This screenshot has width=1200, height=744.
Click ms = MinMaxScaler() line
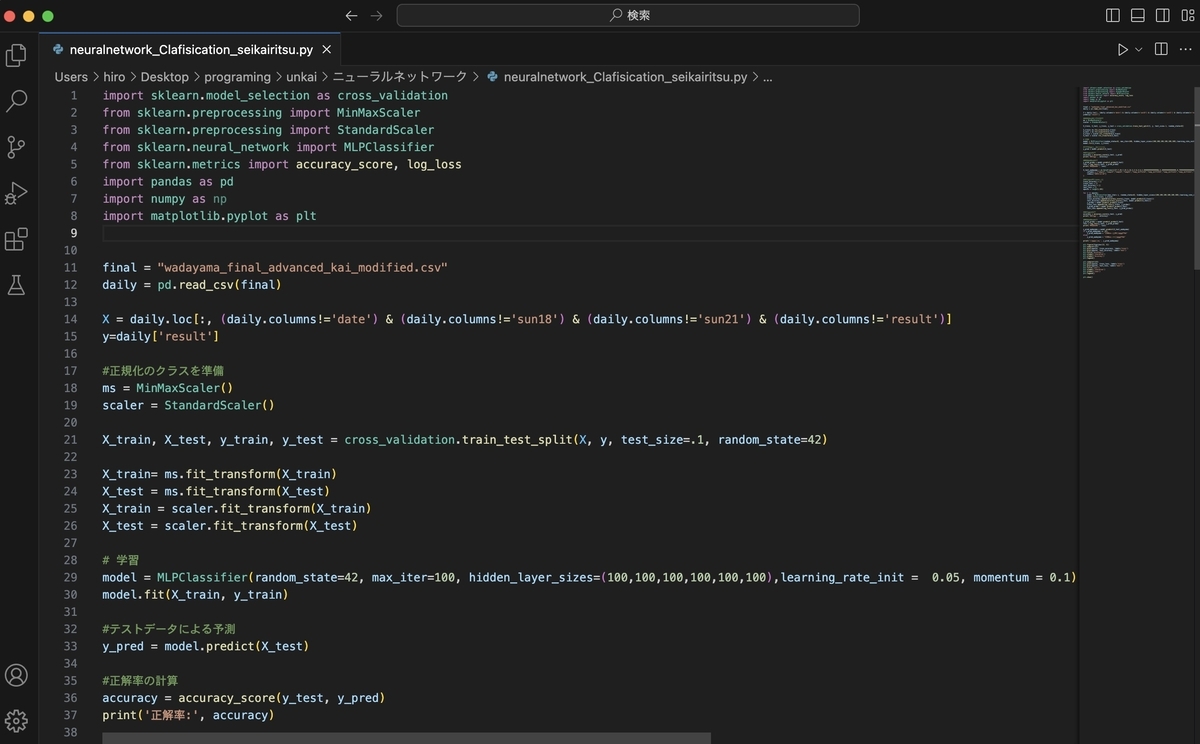click(x=167, y=388)
